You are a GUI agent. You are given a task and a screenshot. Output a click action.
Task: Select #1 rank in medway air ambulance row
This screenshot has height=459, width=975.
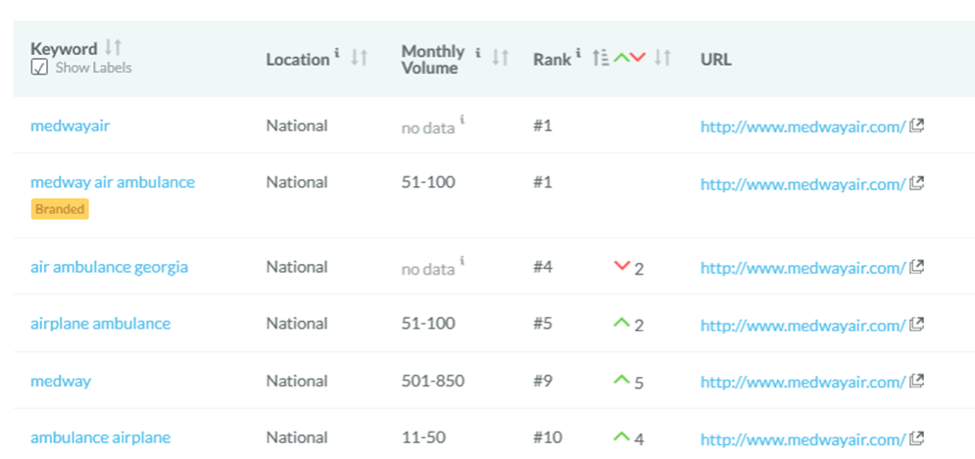543,182
